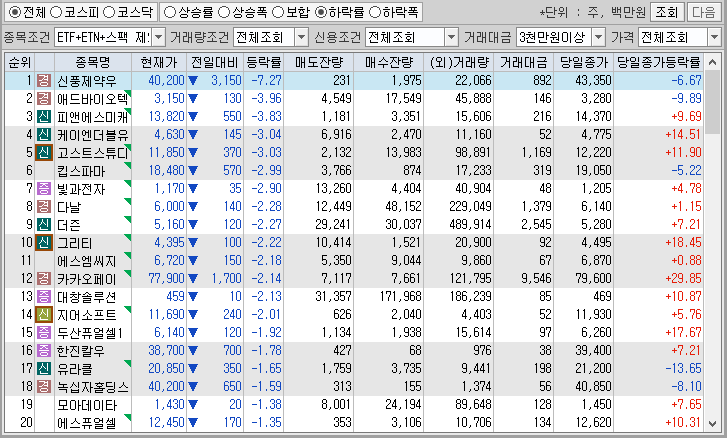Click the 다음 button
Image resolution: width=727 pixels, height=438 pixels.
[x=703, y=13]
